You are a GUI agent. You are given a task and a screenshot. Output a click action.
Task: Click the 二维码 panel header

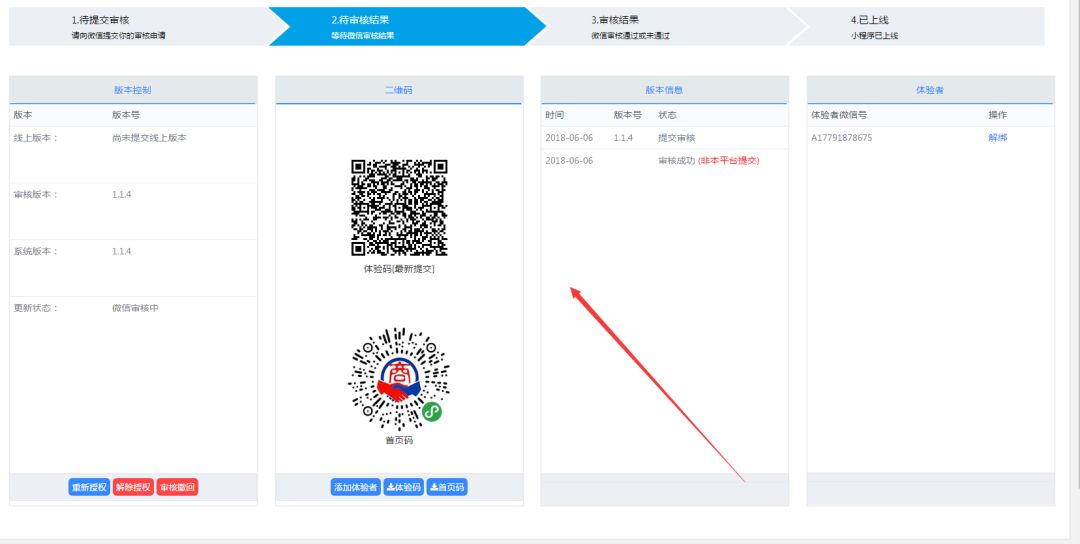399,90
